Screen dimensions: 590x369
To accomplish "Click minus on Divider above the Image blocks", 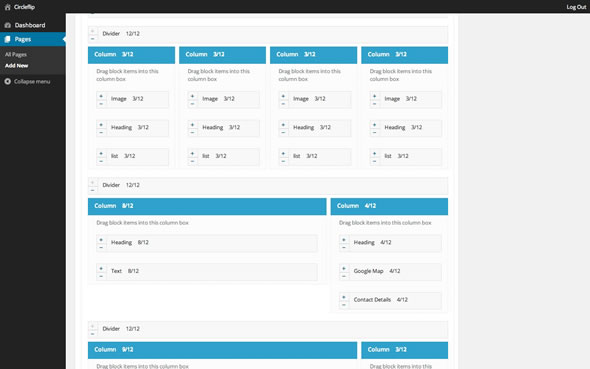I will coord(93,38).
